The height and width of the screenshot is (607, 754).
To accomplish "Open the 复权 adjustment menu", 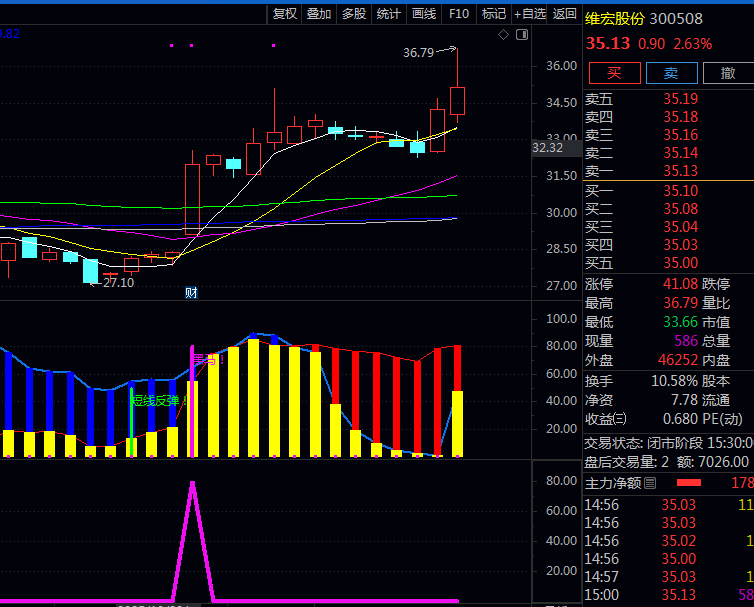I will point(285,14).
